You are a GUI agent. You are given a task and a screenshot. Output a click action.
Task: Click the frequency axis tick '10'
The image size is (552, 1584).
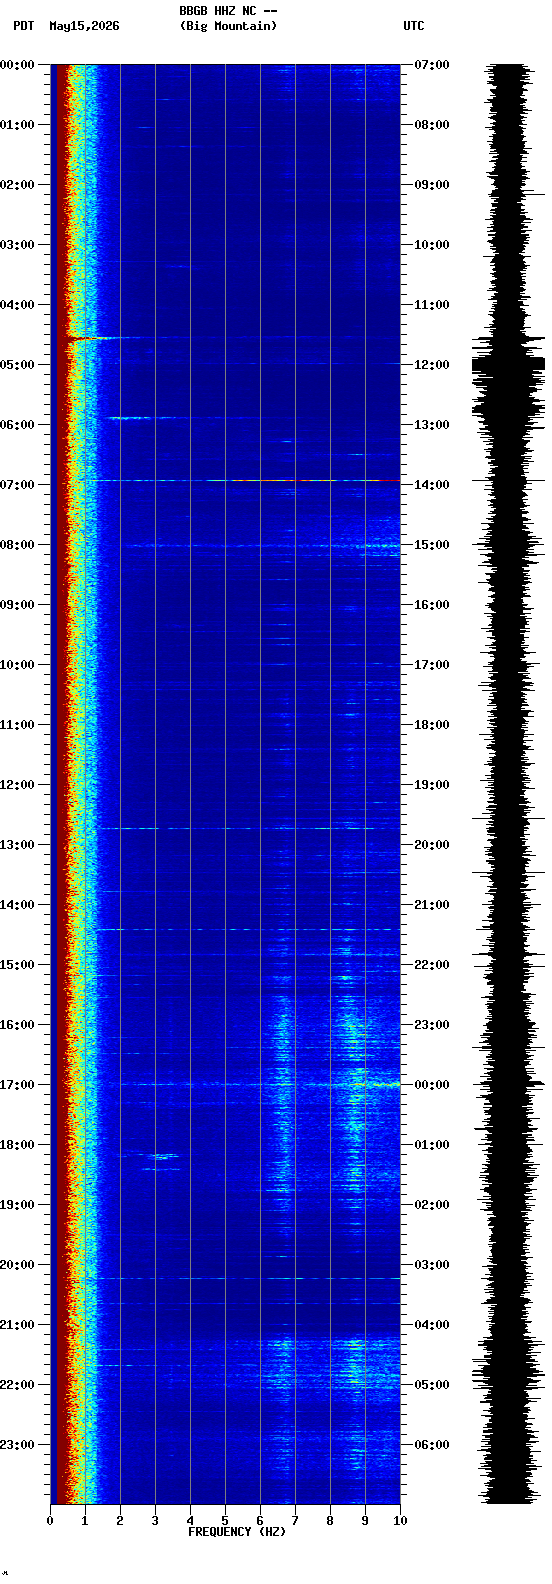(400, 1521)
